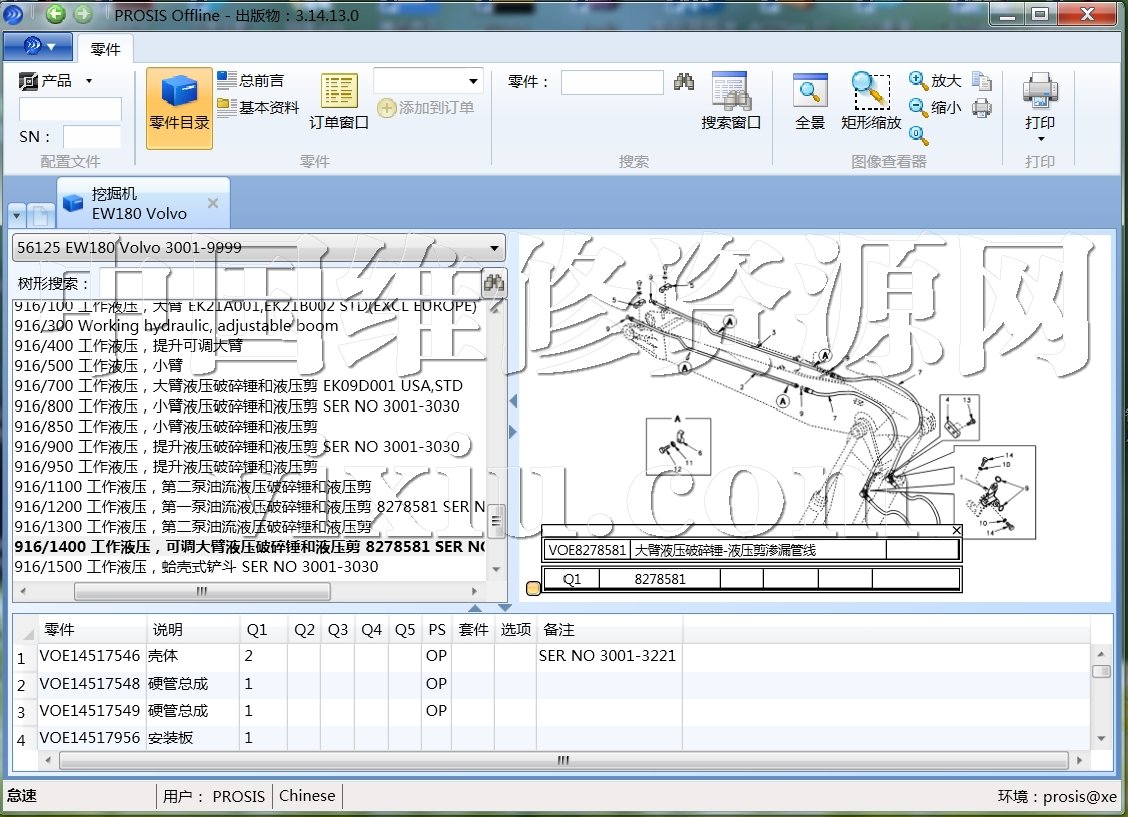Expand the 产品 product dropdown arrow
Image resolution: width=1128 pixels, height=817 pixels.
[89, 81]
